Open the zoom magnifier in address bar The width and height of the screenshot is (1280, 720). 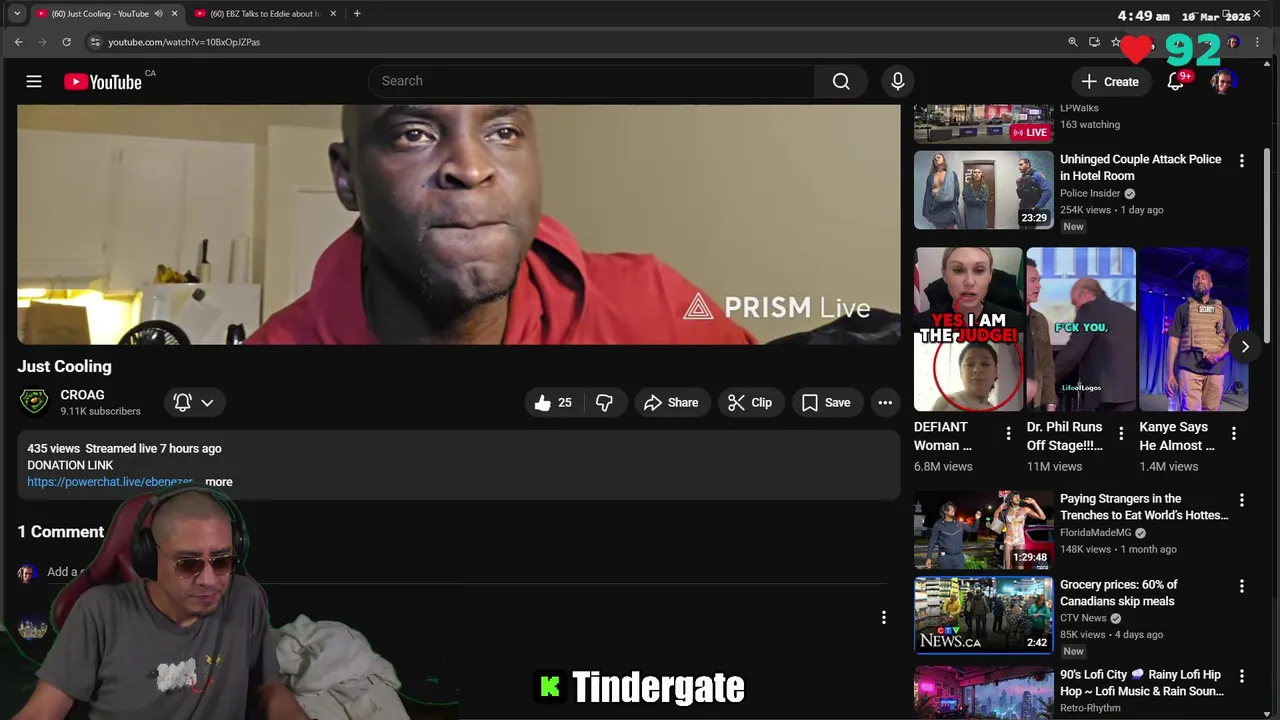click(x=1073, y=42)
